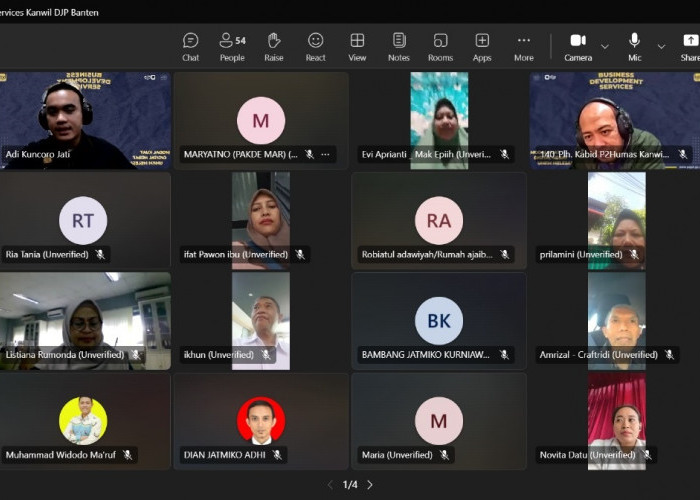Go to previous page of participants

coord(331,485)
